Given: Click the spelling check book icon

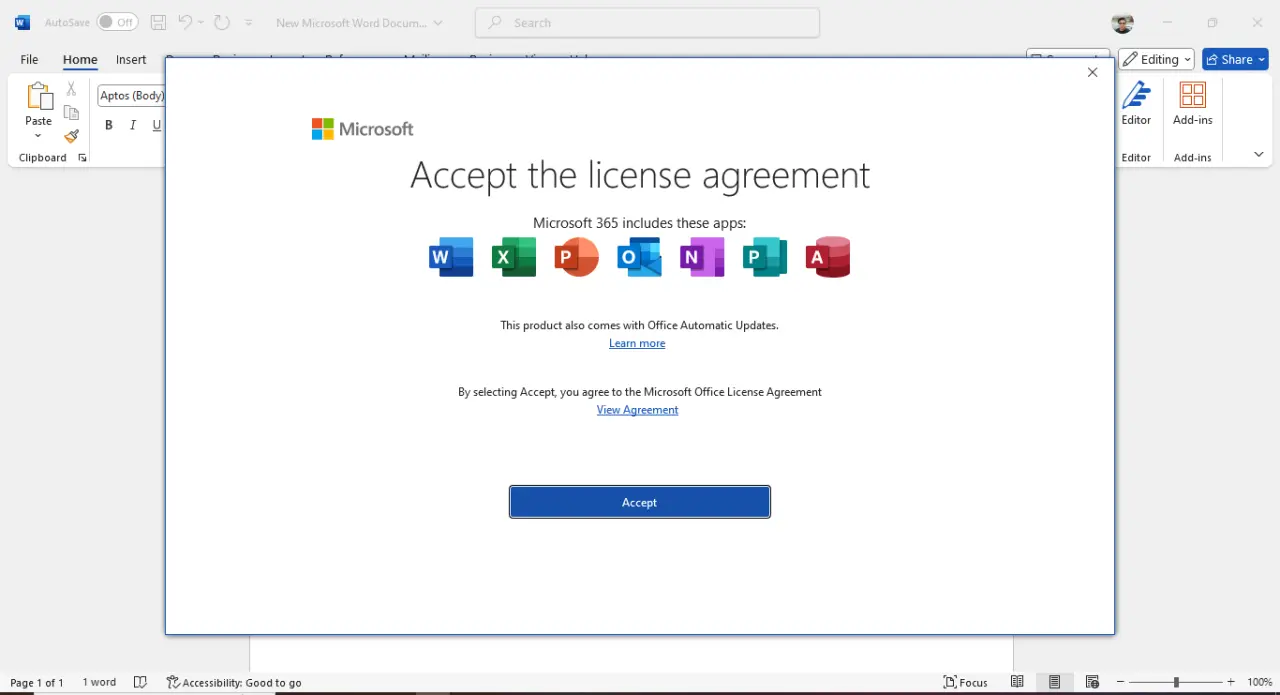Looking at the screenshot, I should (140, 682).
